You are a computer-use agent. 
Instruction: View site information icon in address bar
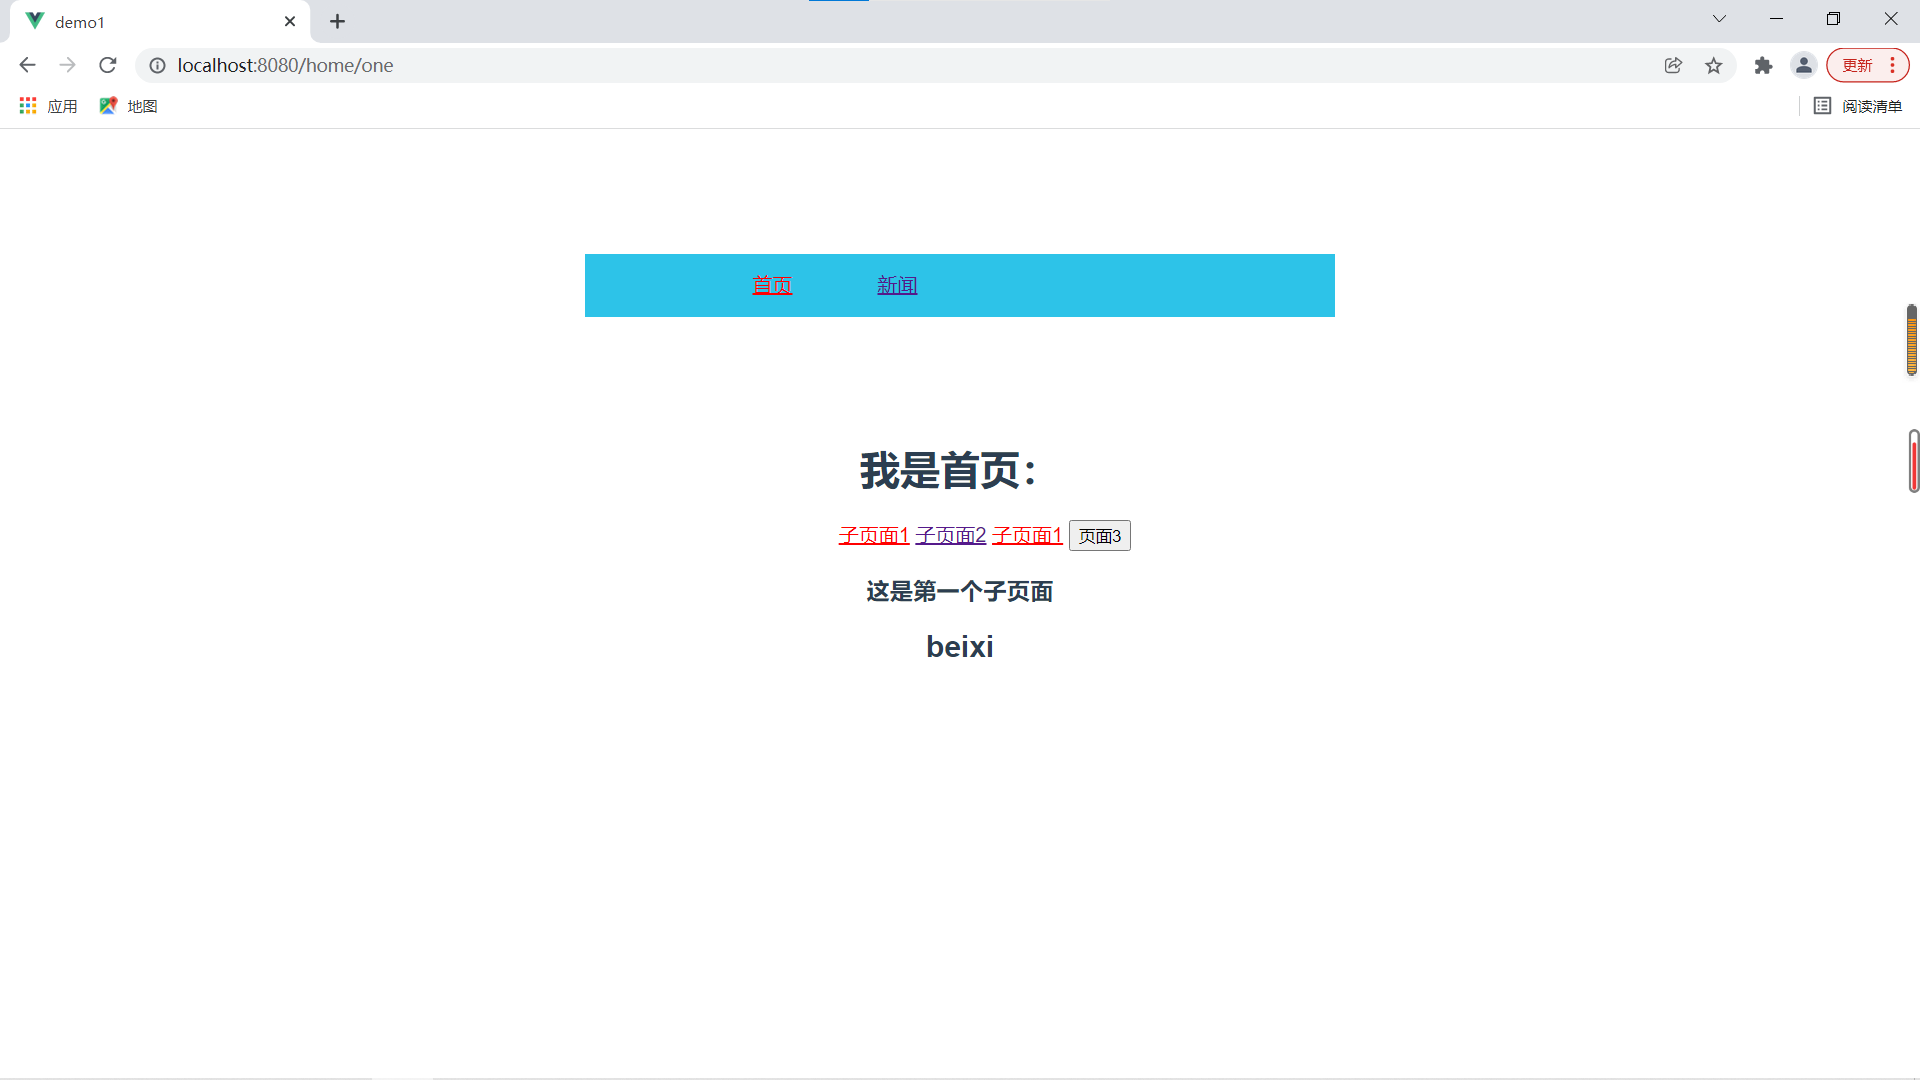(x=157, y=65)
